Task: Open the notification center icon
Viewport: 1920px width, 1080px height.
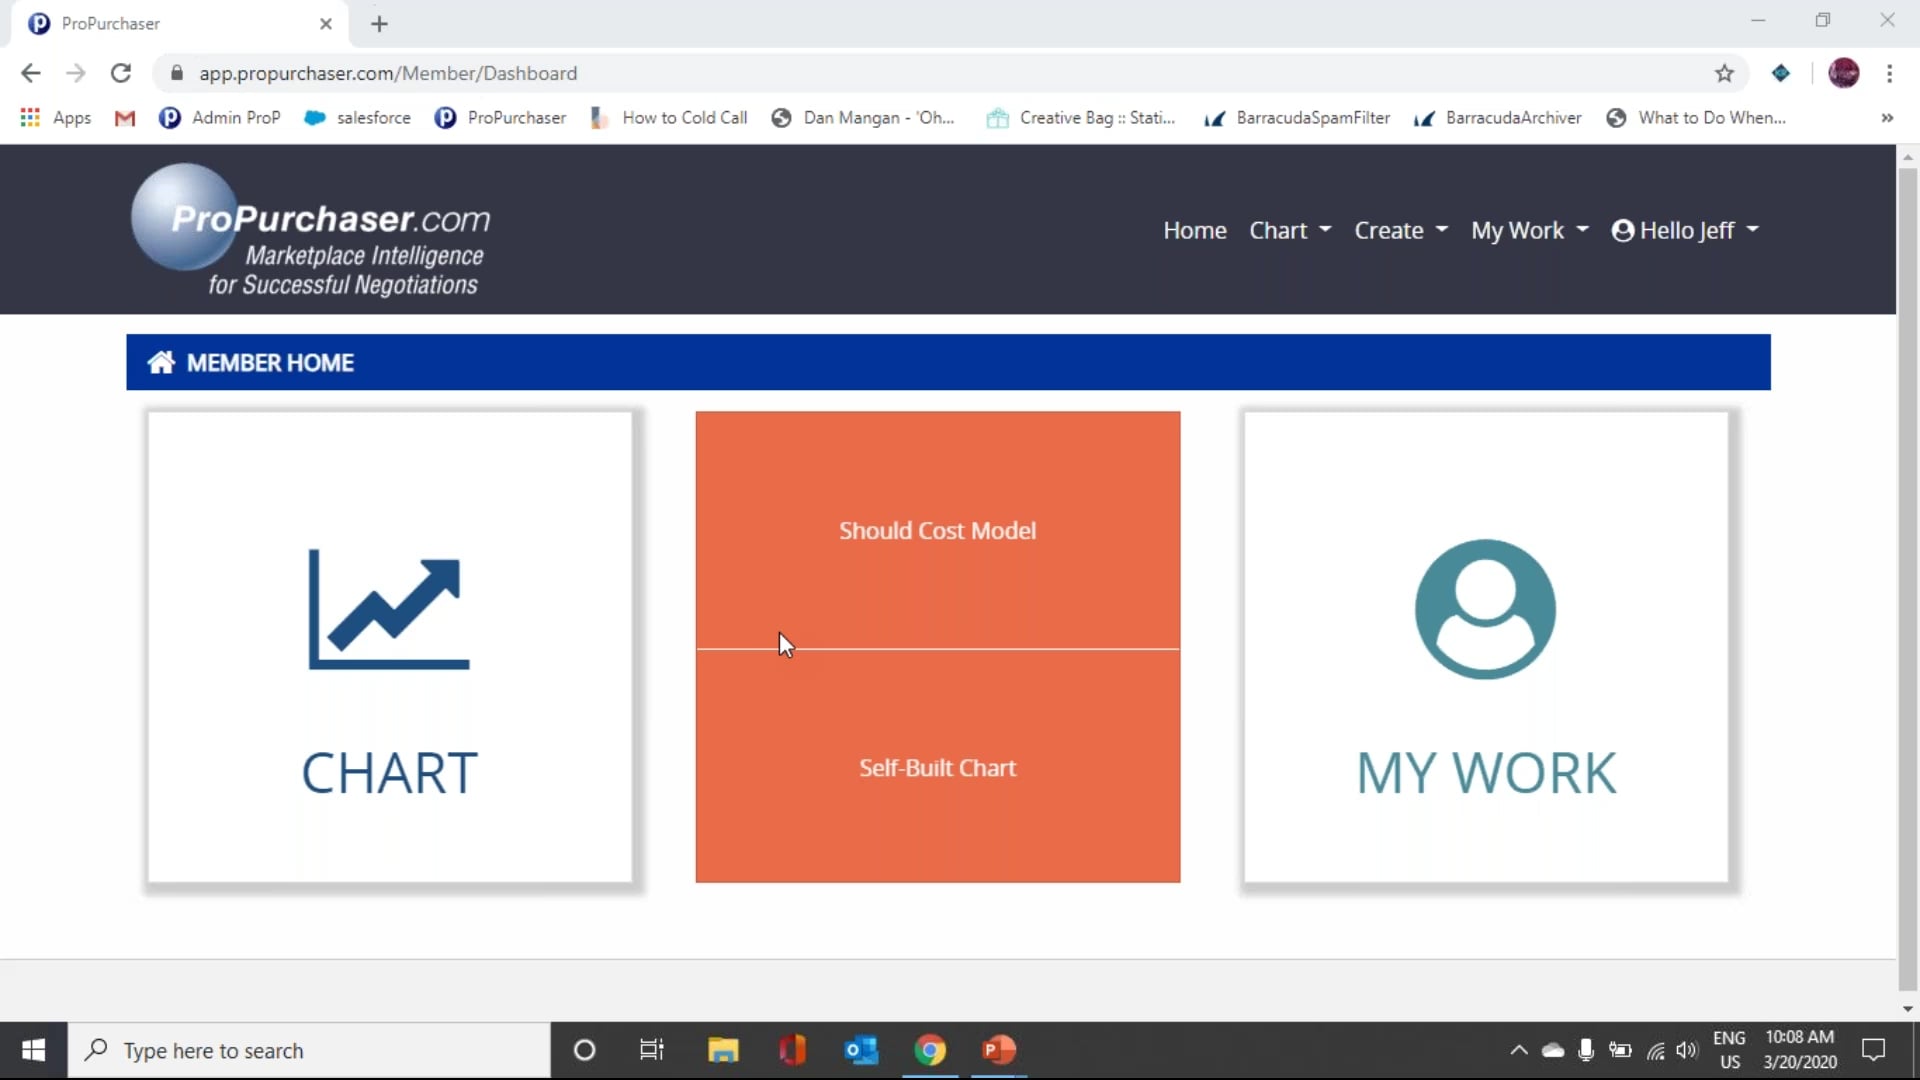Action: tap(1873, 1050)
